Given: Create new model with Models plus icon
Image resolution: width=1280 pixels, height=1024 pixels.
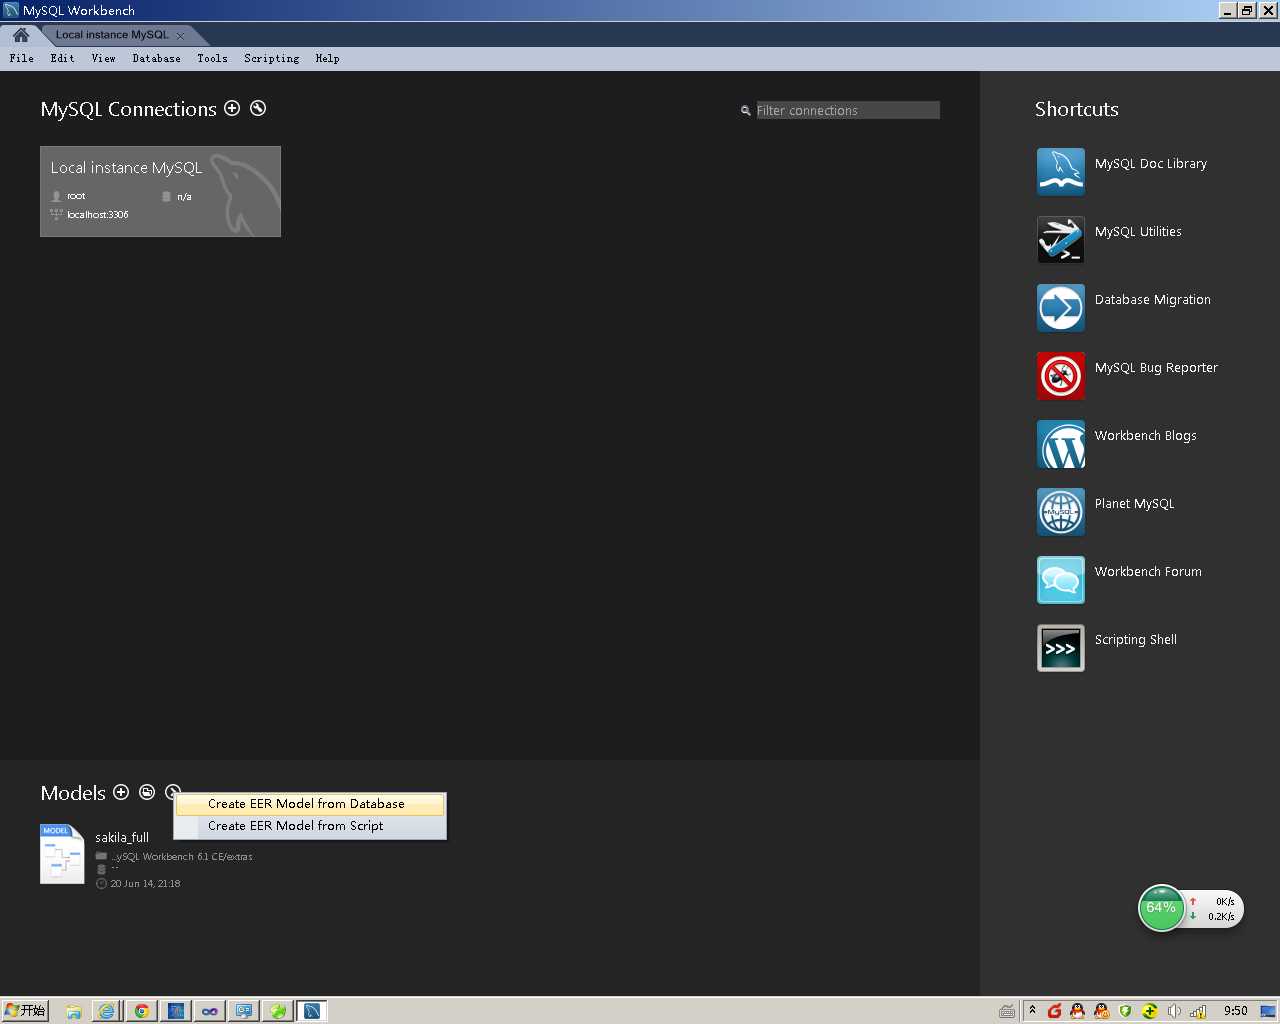Looking at the screenshot, I should (x=121, y=792).
